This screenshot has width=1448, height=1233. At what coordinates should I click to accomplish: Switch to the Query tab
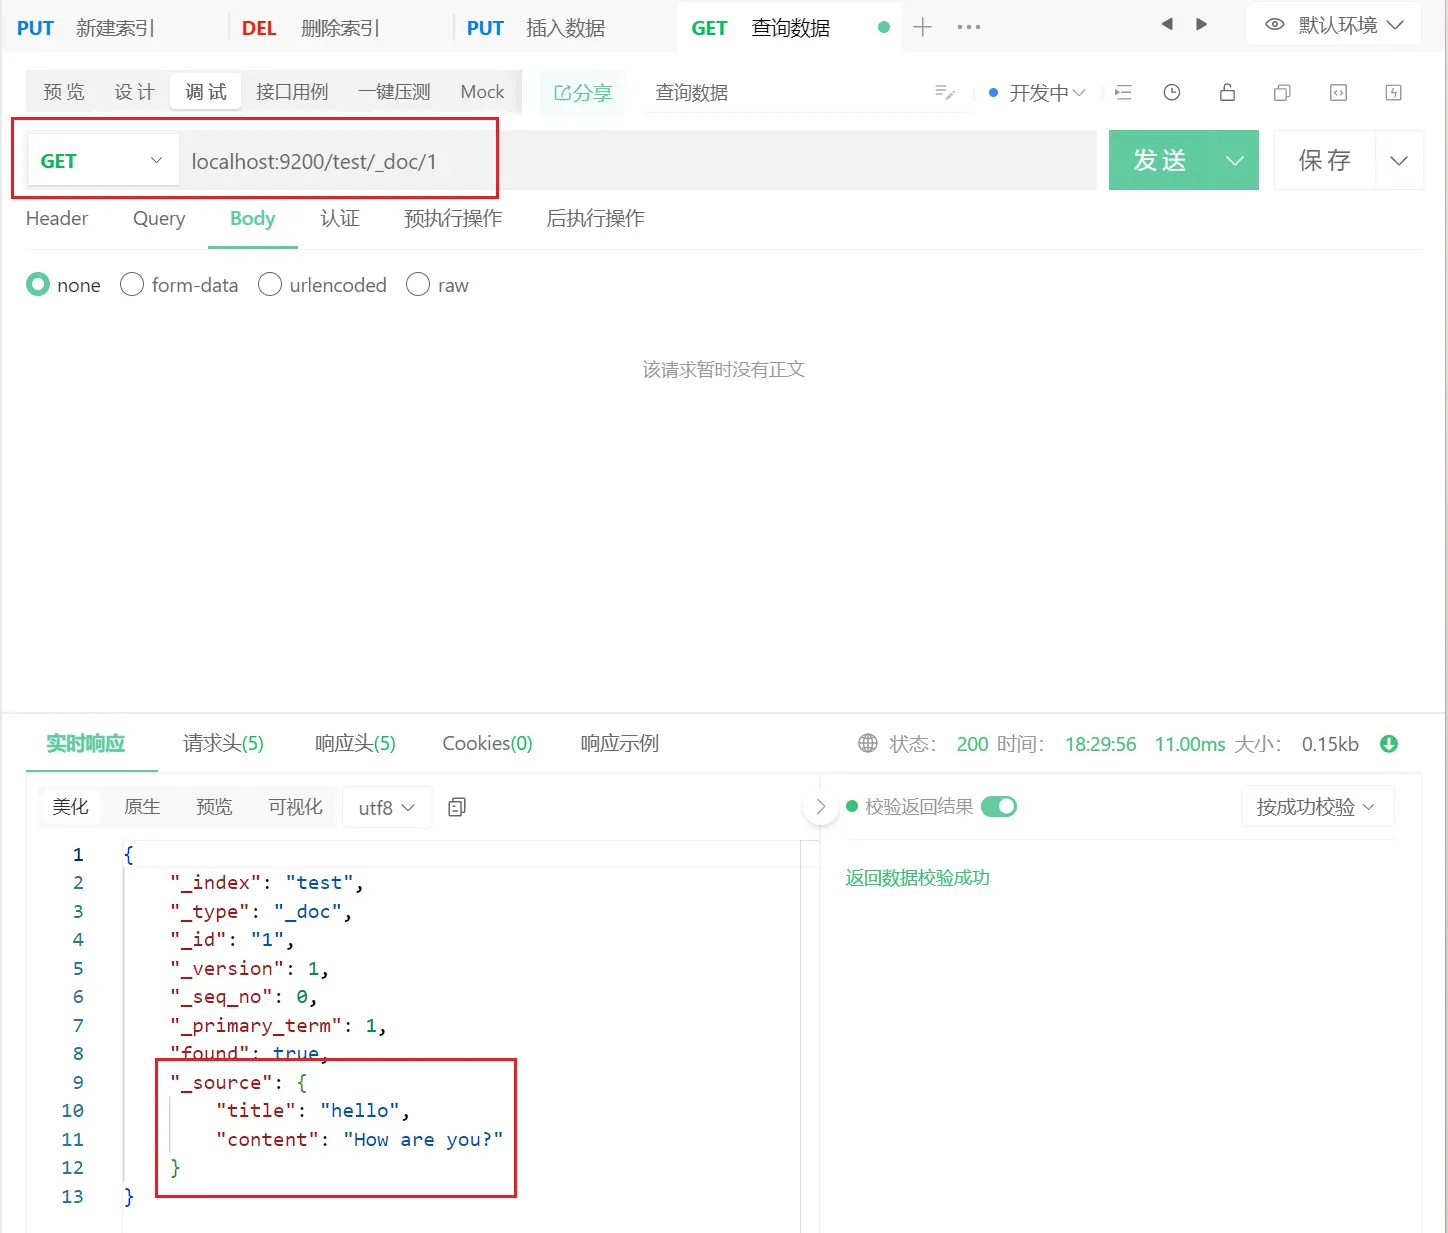159,218
